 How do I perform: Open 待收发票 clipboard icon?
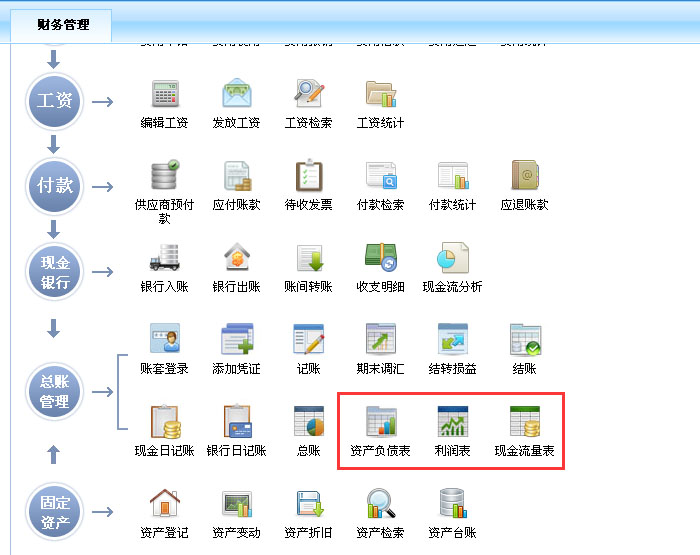click(x=308, y=176)
